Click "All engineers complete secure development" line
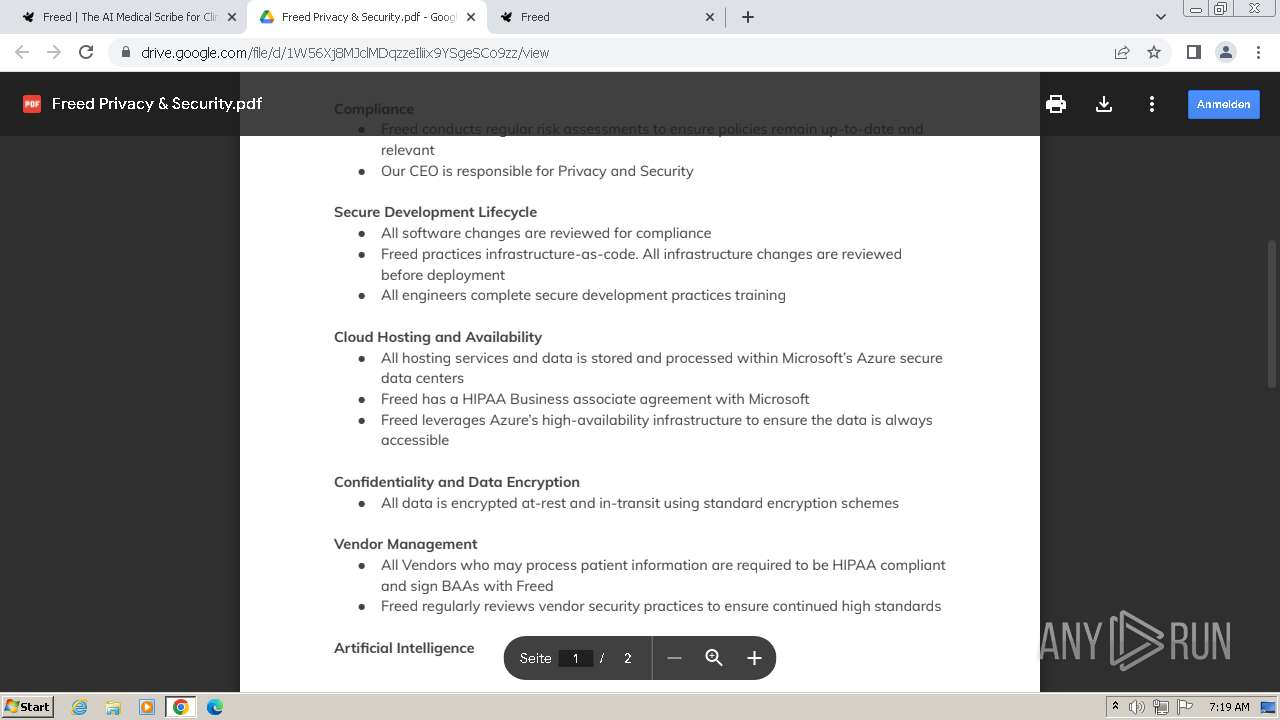1280x720 pixels. [583, 295]
